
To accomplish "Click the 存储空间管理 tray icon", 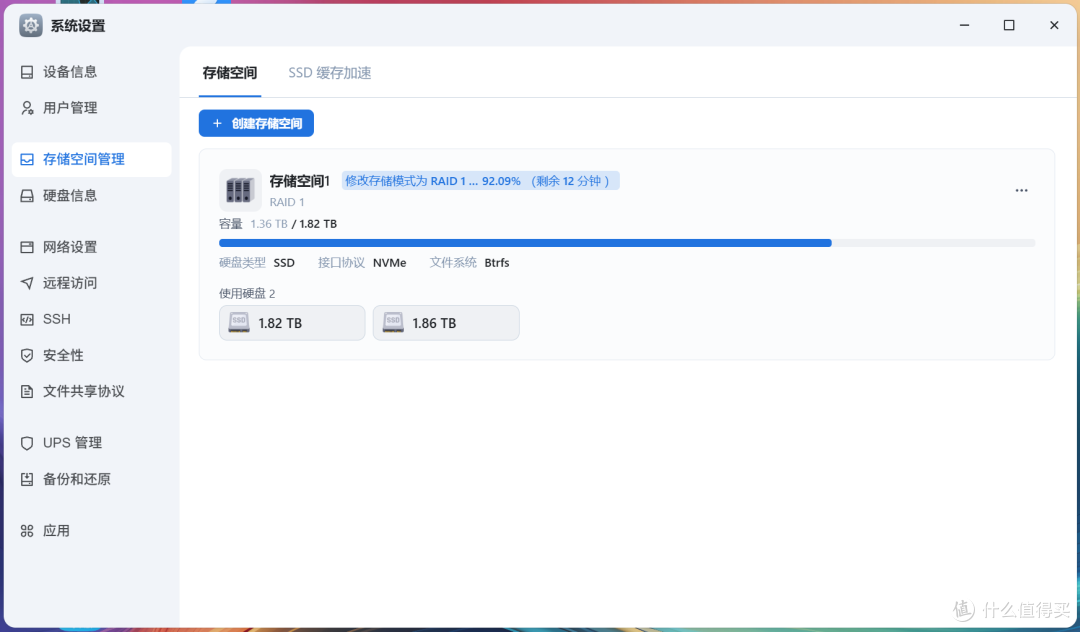I will [x=27, y=160].
